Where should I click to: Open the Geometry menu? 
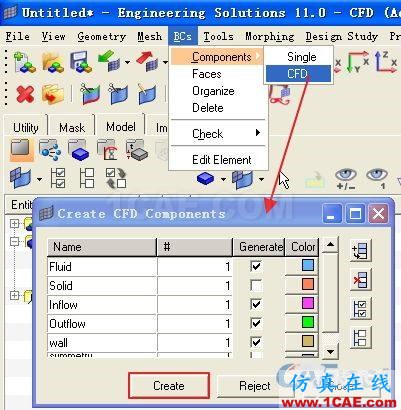[x=101, y=36]
